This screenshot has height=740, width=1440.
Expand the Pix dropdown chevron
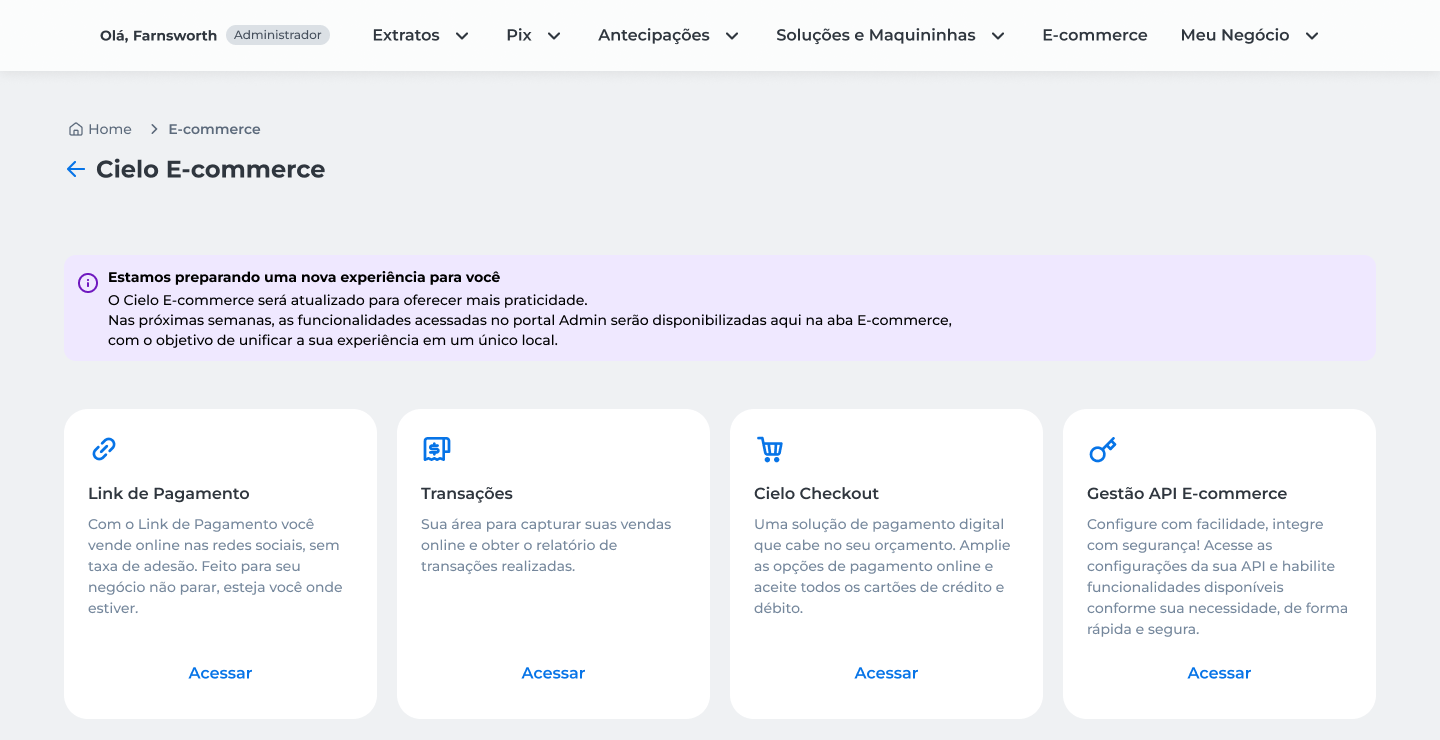[554, 36]
